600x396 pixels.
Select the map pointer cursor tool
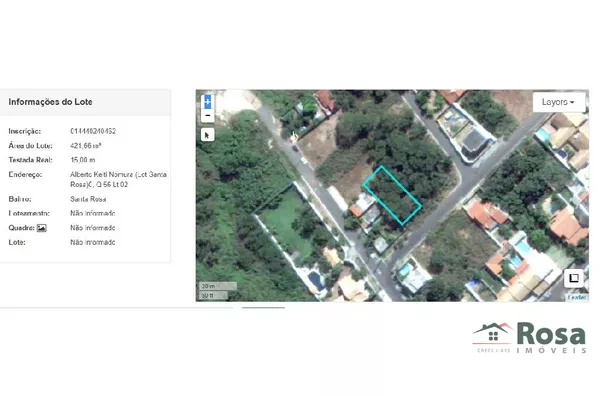click(207, 135)
